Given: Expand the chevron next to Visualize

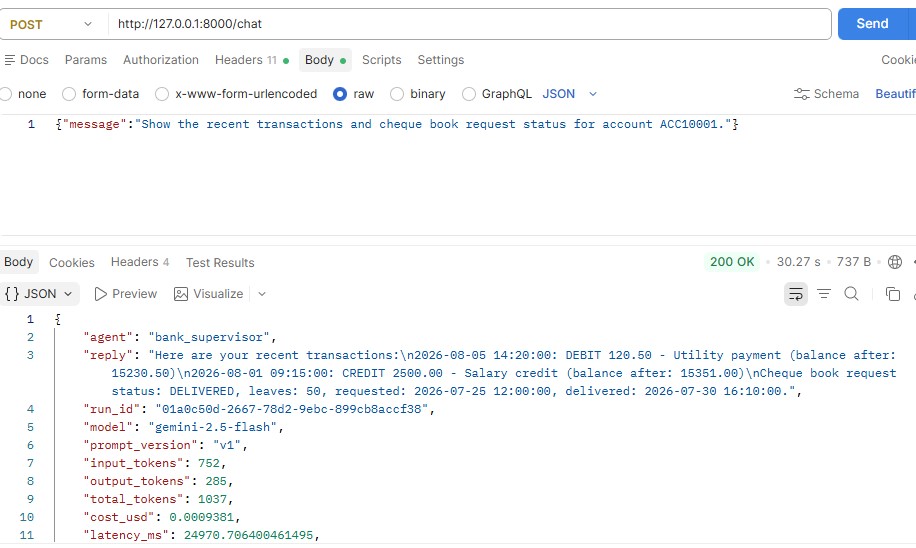Looking at the screenshot, I should pos(262,294).
